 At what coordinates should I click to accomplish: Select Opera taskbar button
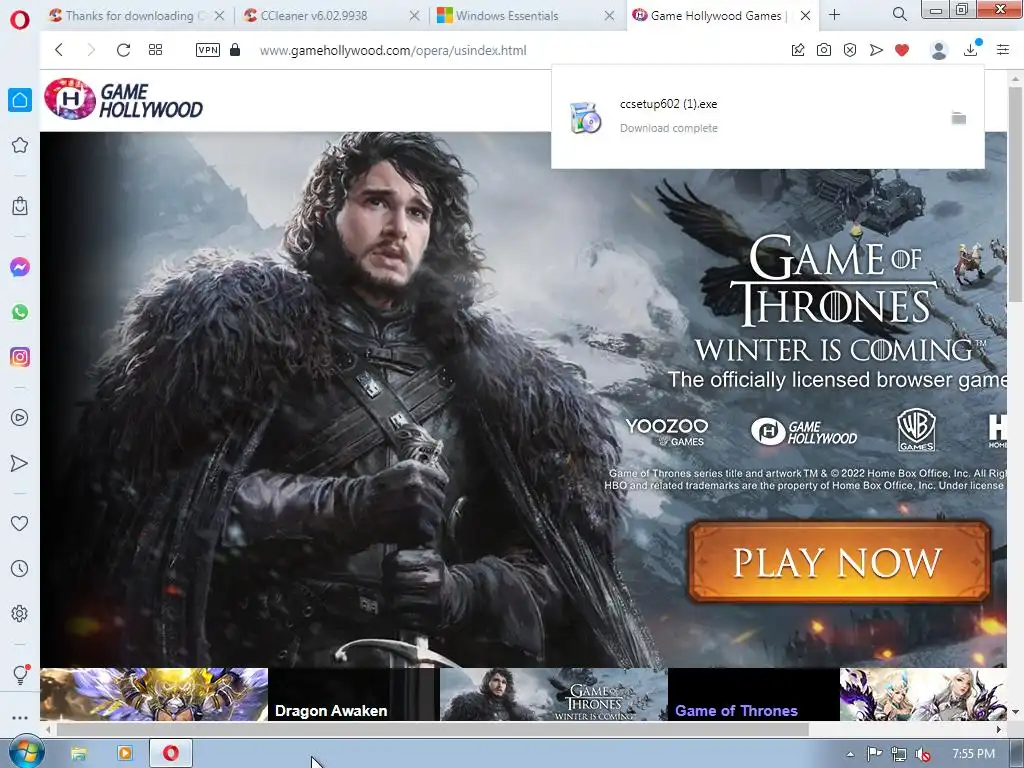click(171, 754)
